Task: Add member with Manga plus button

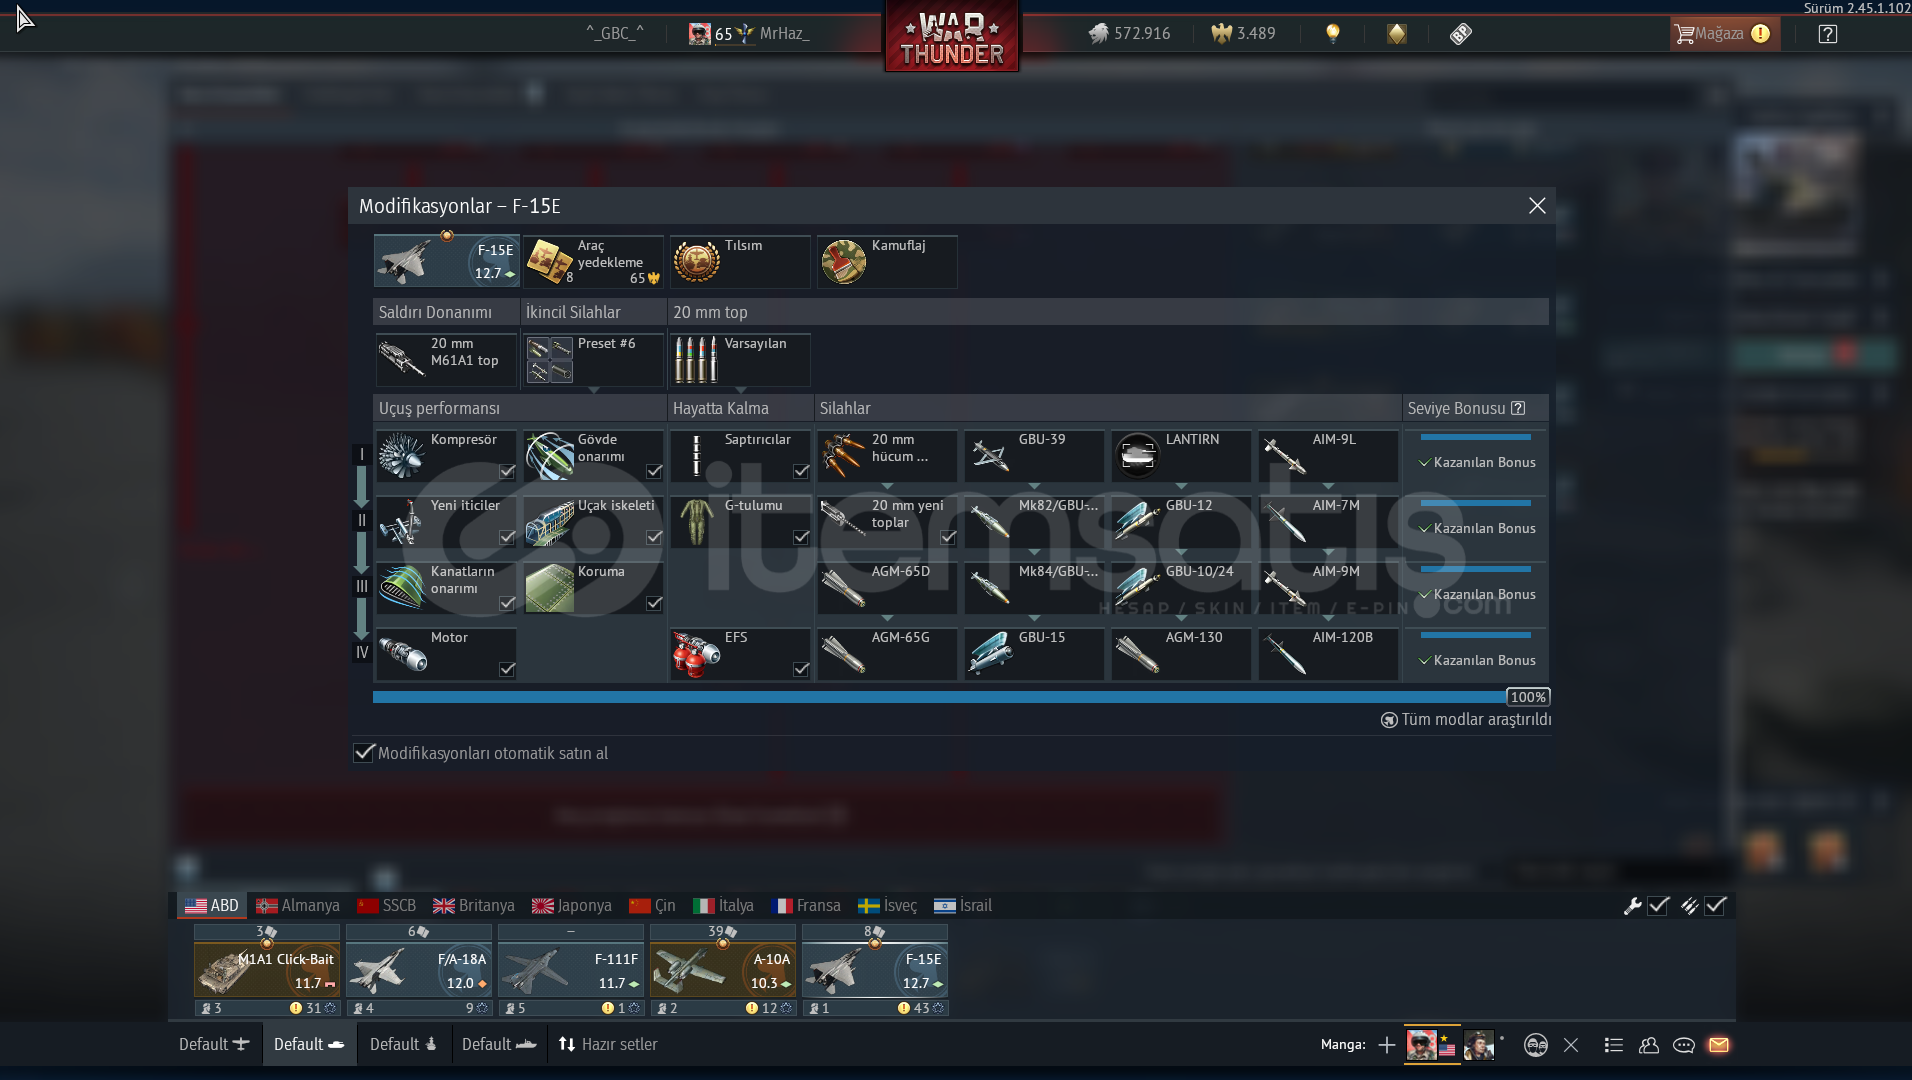Action: 1386,1045
